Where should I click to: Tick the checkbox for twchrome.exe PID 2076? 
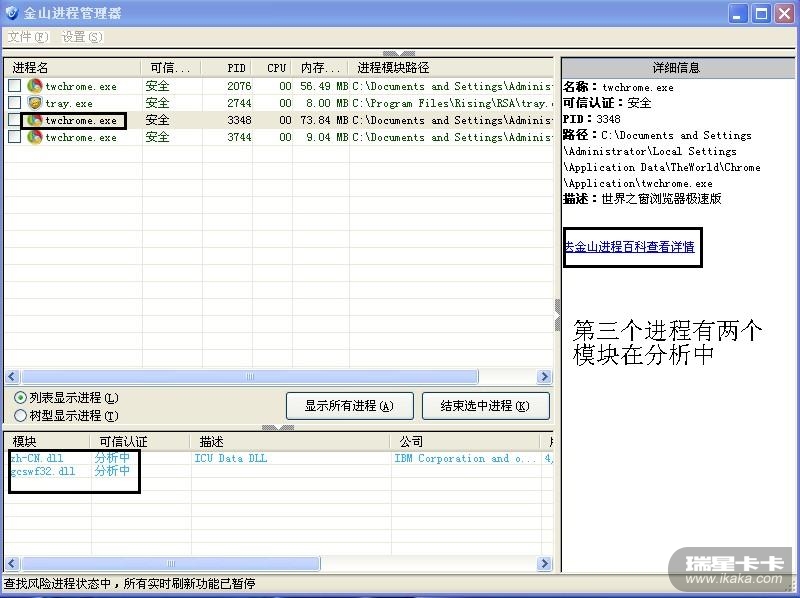tap(14, 85)
